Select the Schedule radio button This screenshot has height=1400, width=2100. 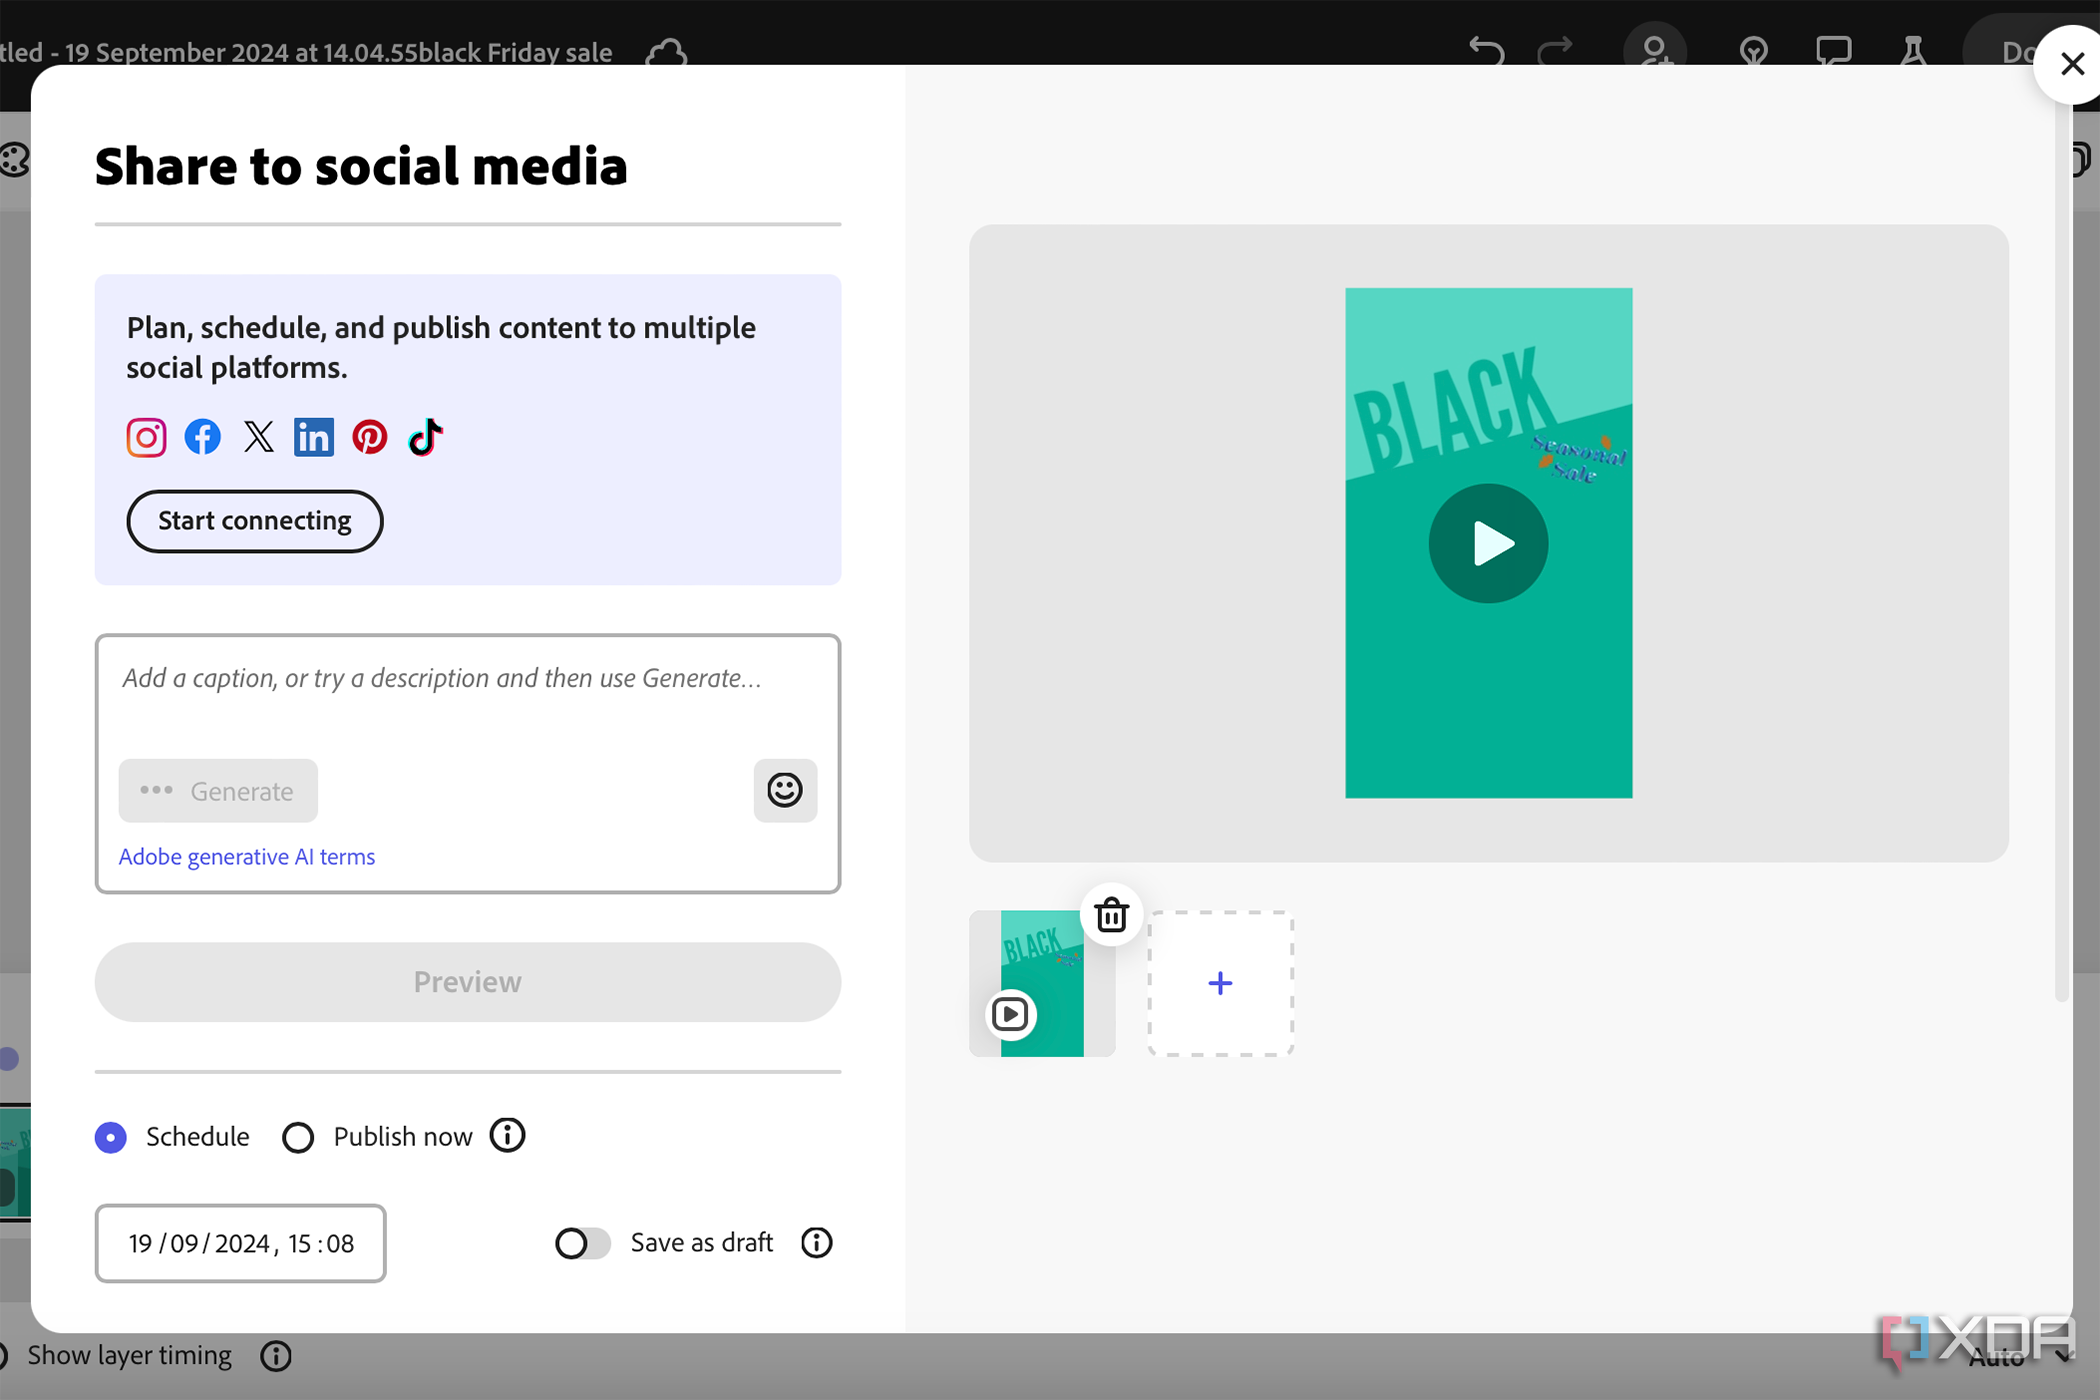(109, 1136)
